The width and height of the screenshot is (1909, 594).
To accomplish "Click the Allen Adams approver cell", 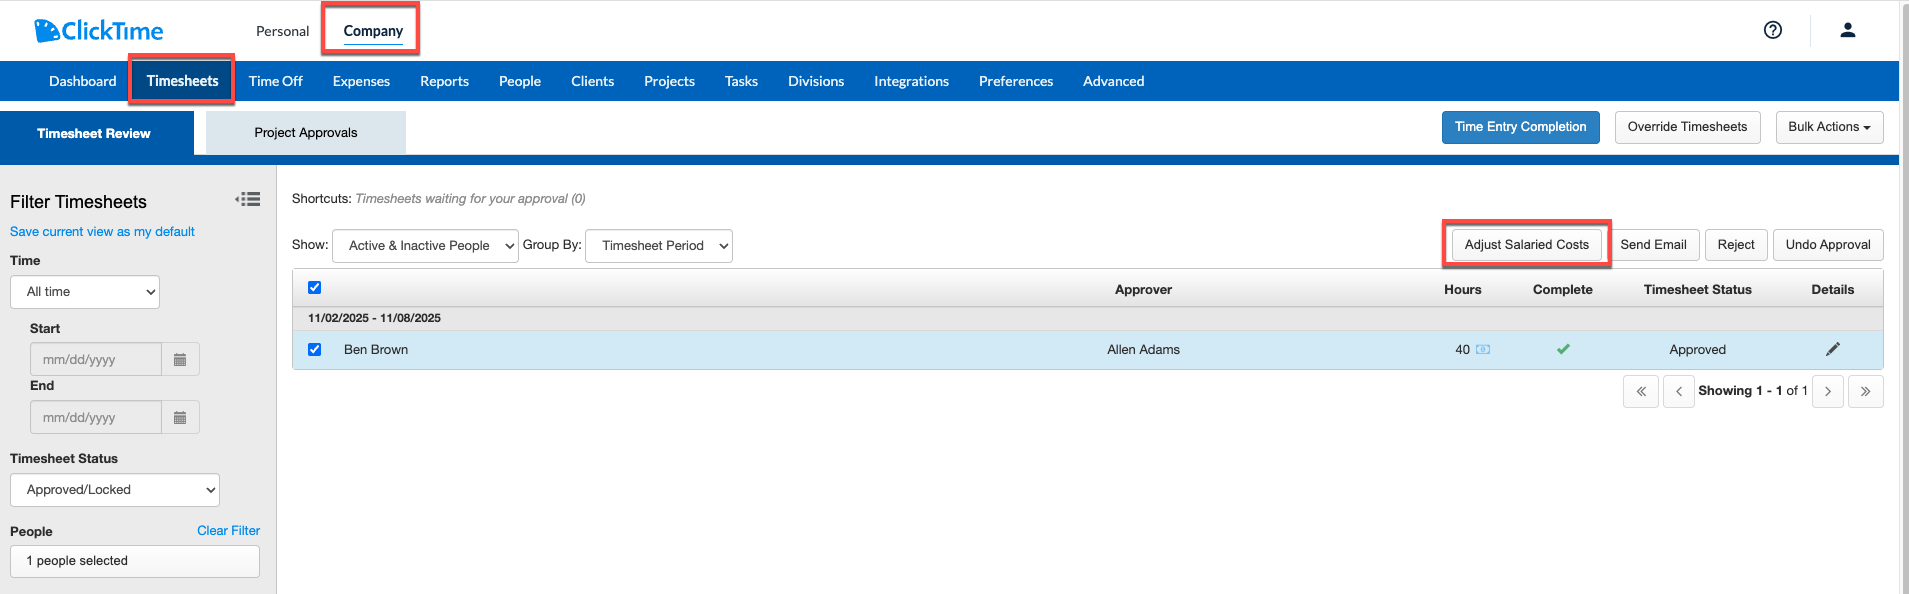I will coord(1143,350).
